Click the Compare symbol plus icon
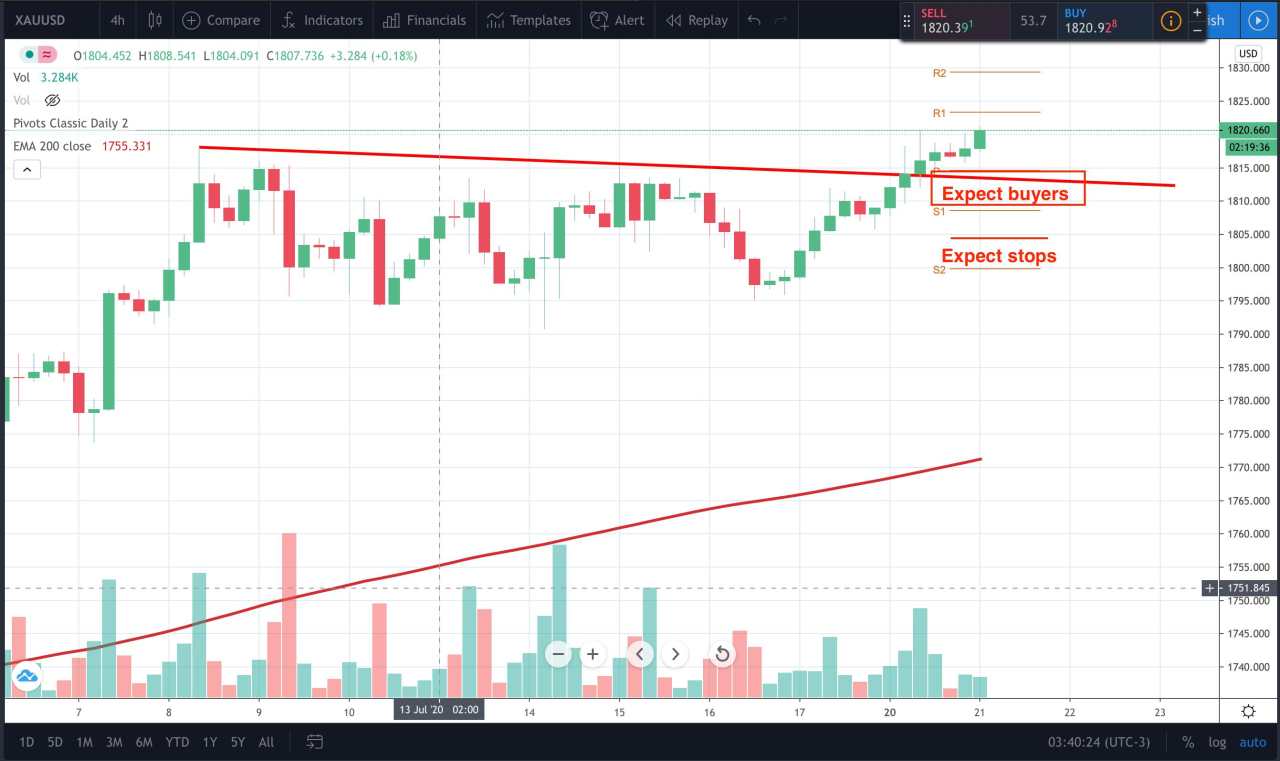Viewport: 1280px width, 761px height. [x=191, y=20]
